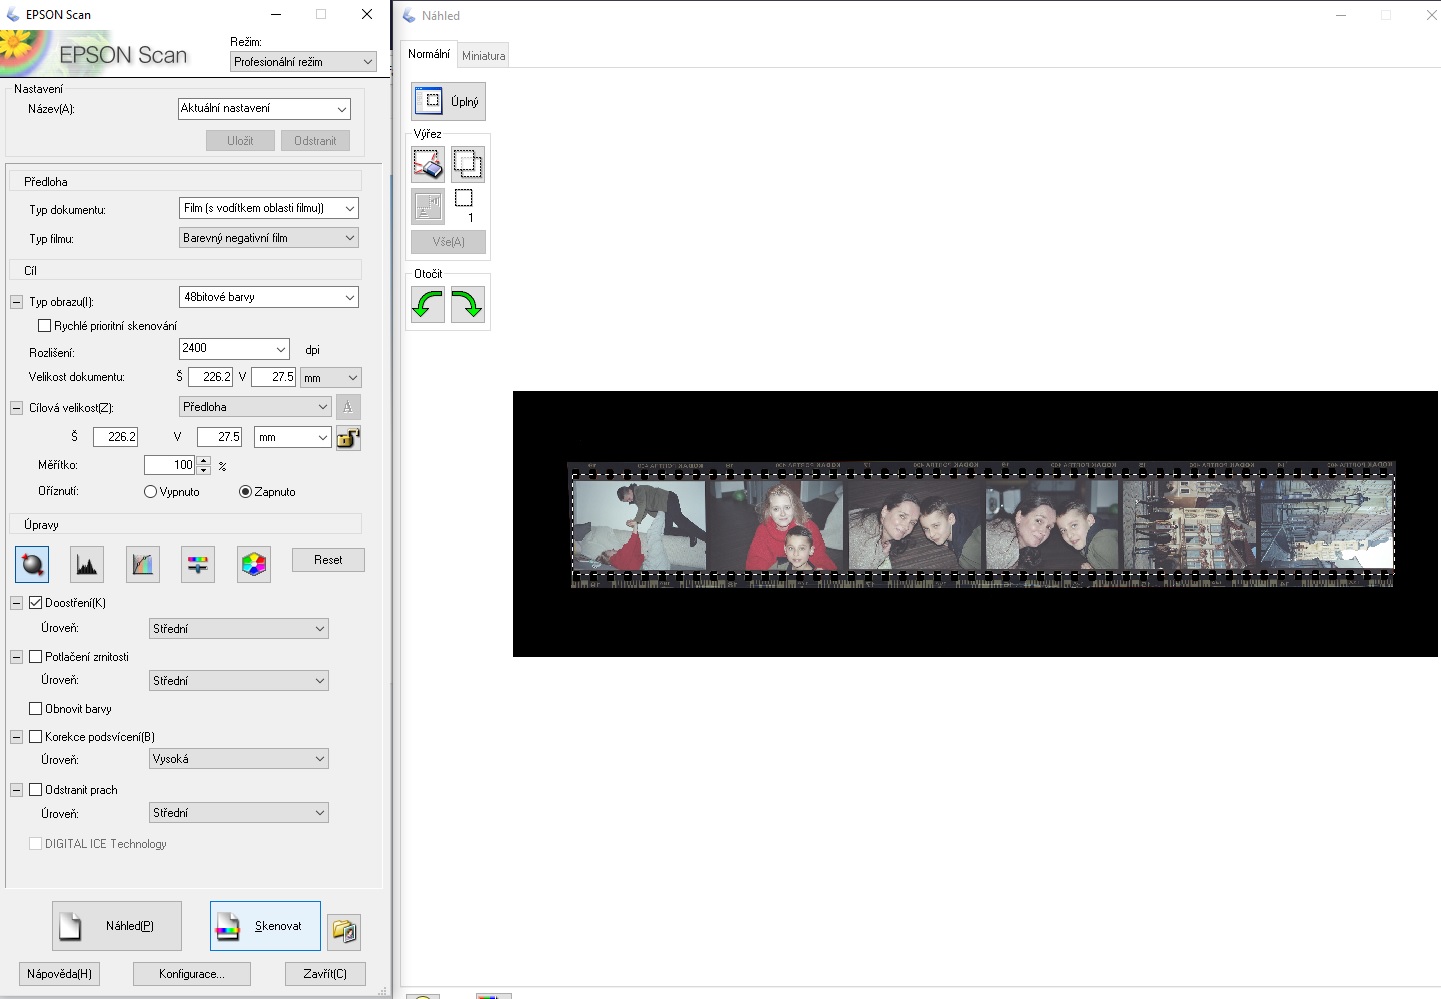Switch to the Normální tab

click(x=428, y=54)
